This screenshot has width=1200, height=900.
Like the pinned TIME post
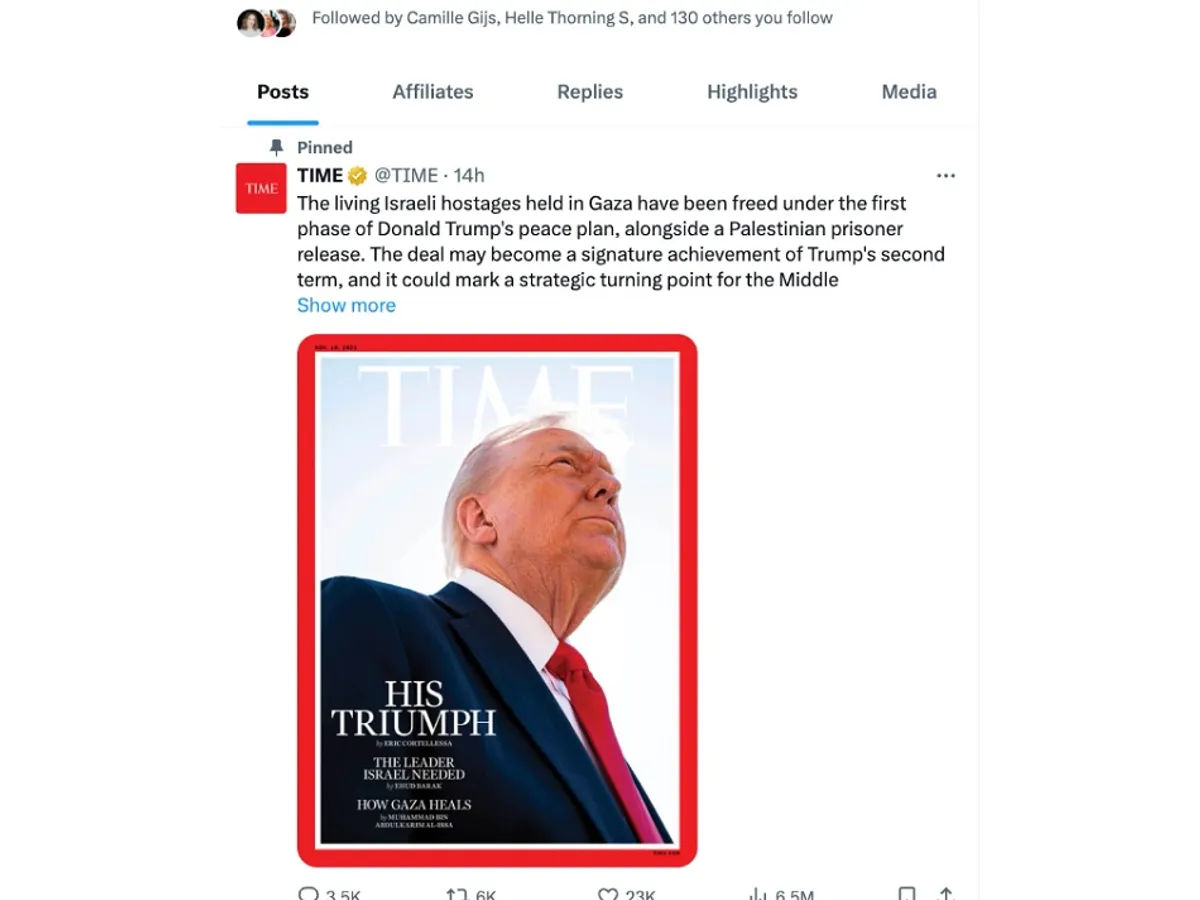607,894
